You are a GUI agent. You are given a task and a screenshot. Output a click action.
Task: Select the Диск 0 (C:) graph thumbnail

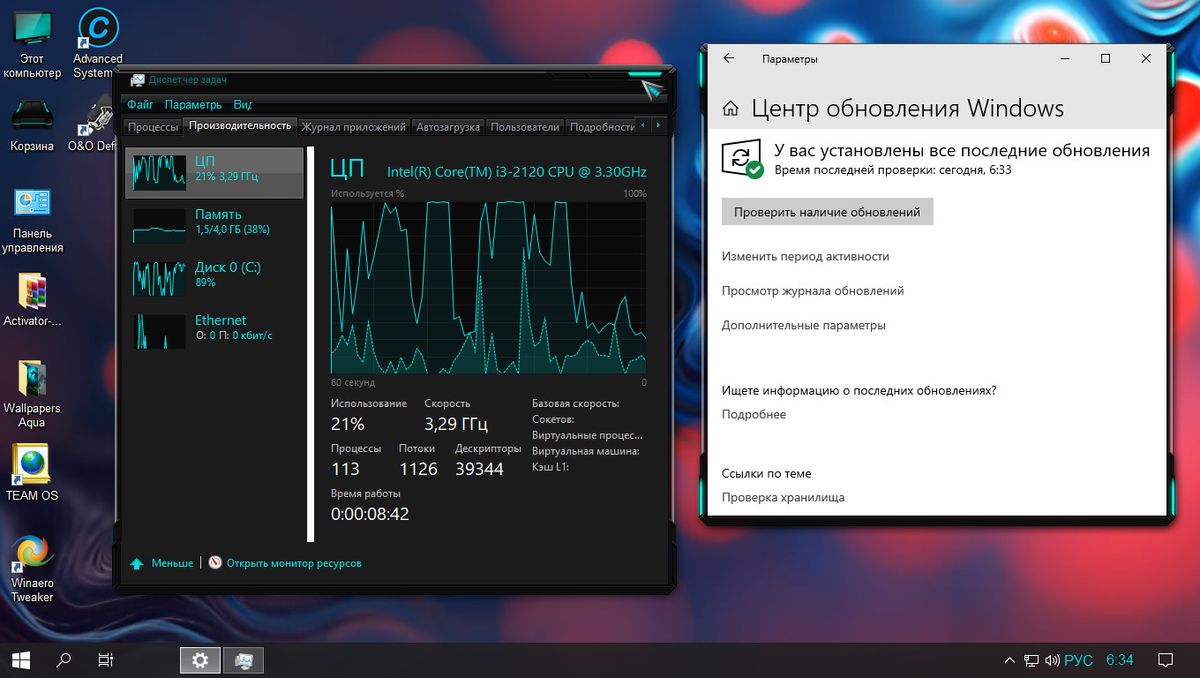pyautogui.click(x=160, y=278)
